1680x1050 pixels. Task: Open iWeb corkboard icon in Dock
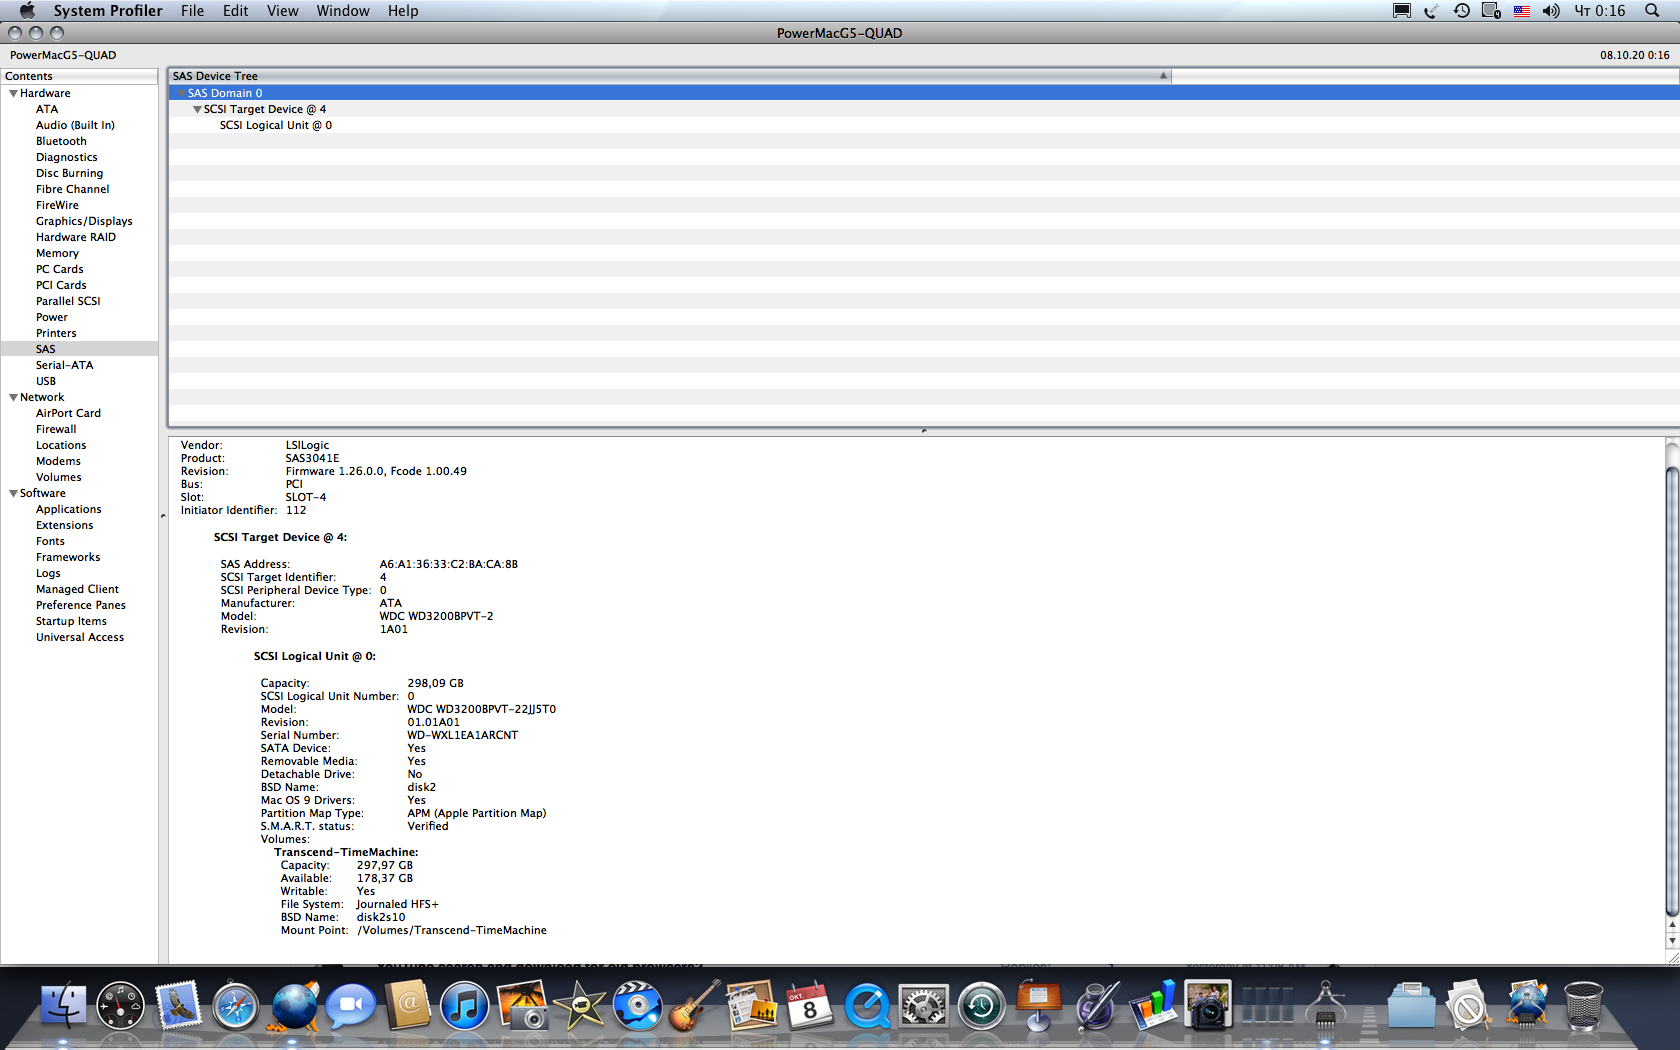[752, 1005]
